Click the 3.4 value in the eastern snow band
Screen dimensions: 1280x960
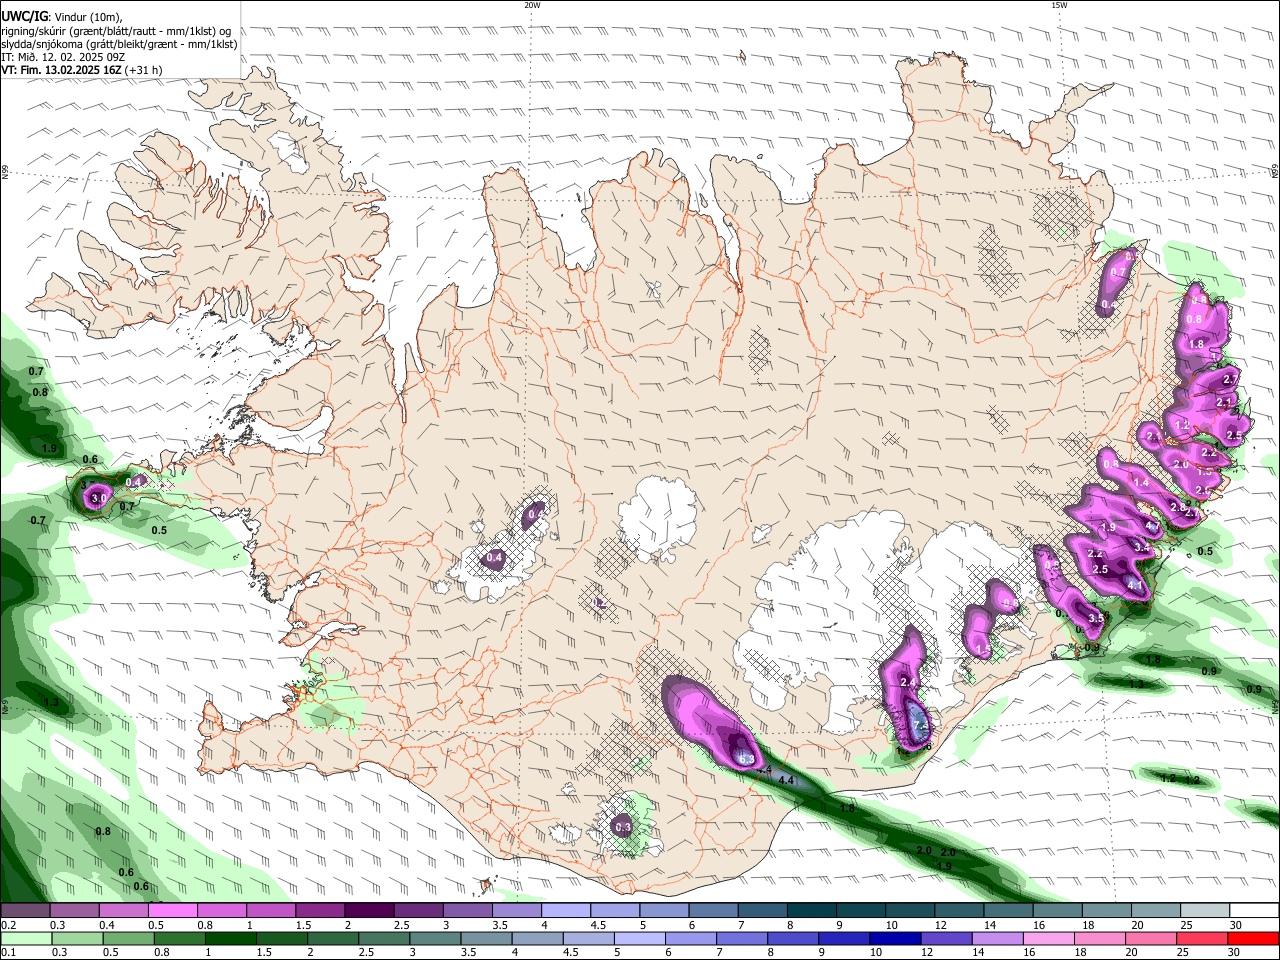tap(1142, 548)
